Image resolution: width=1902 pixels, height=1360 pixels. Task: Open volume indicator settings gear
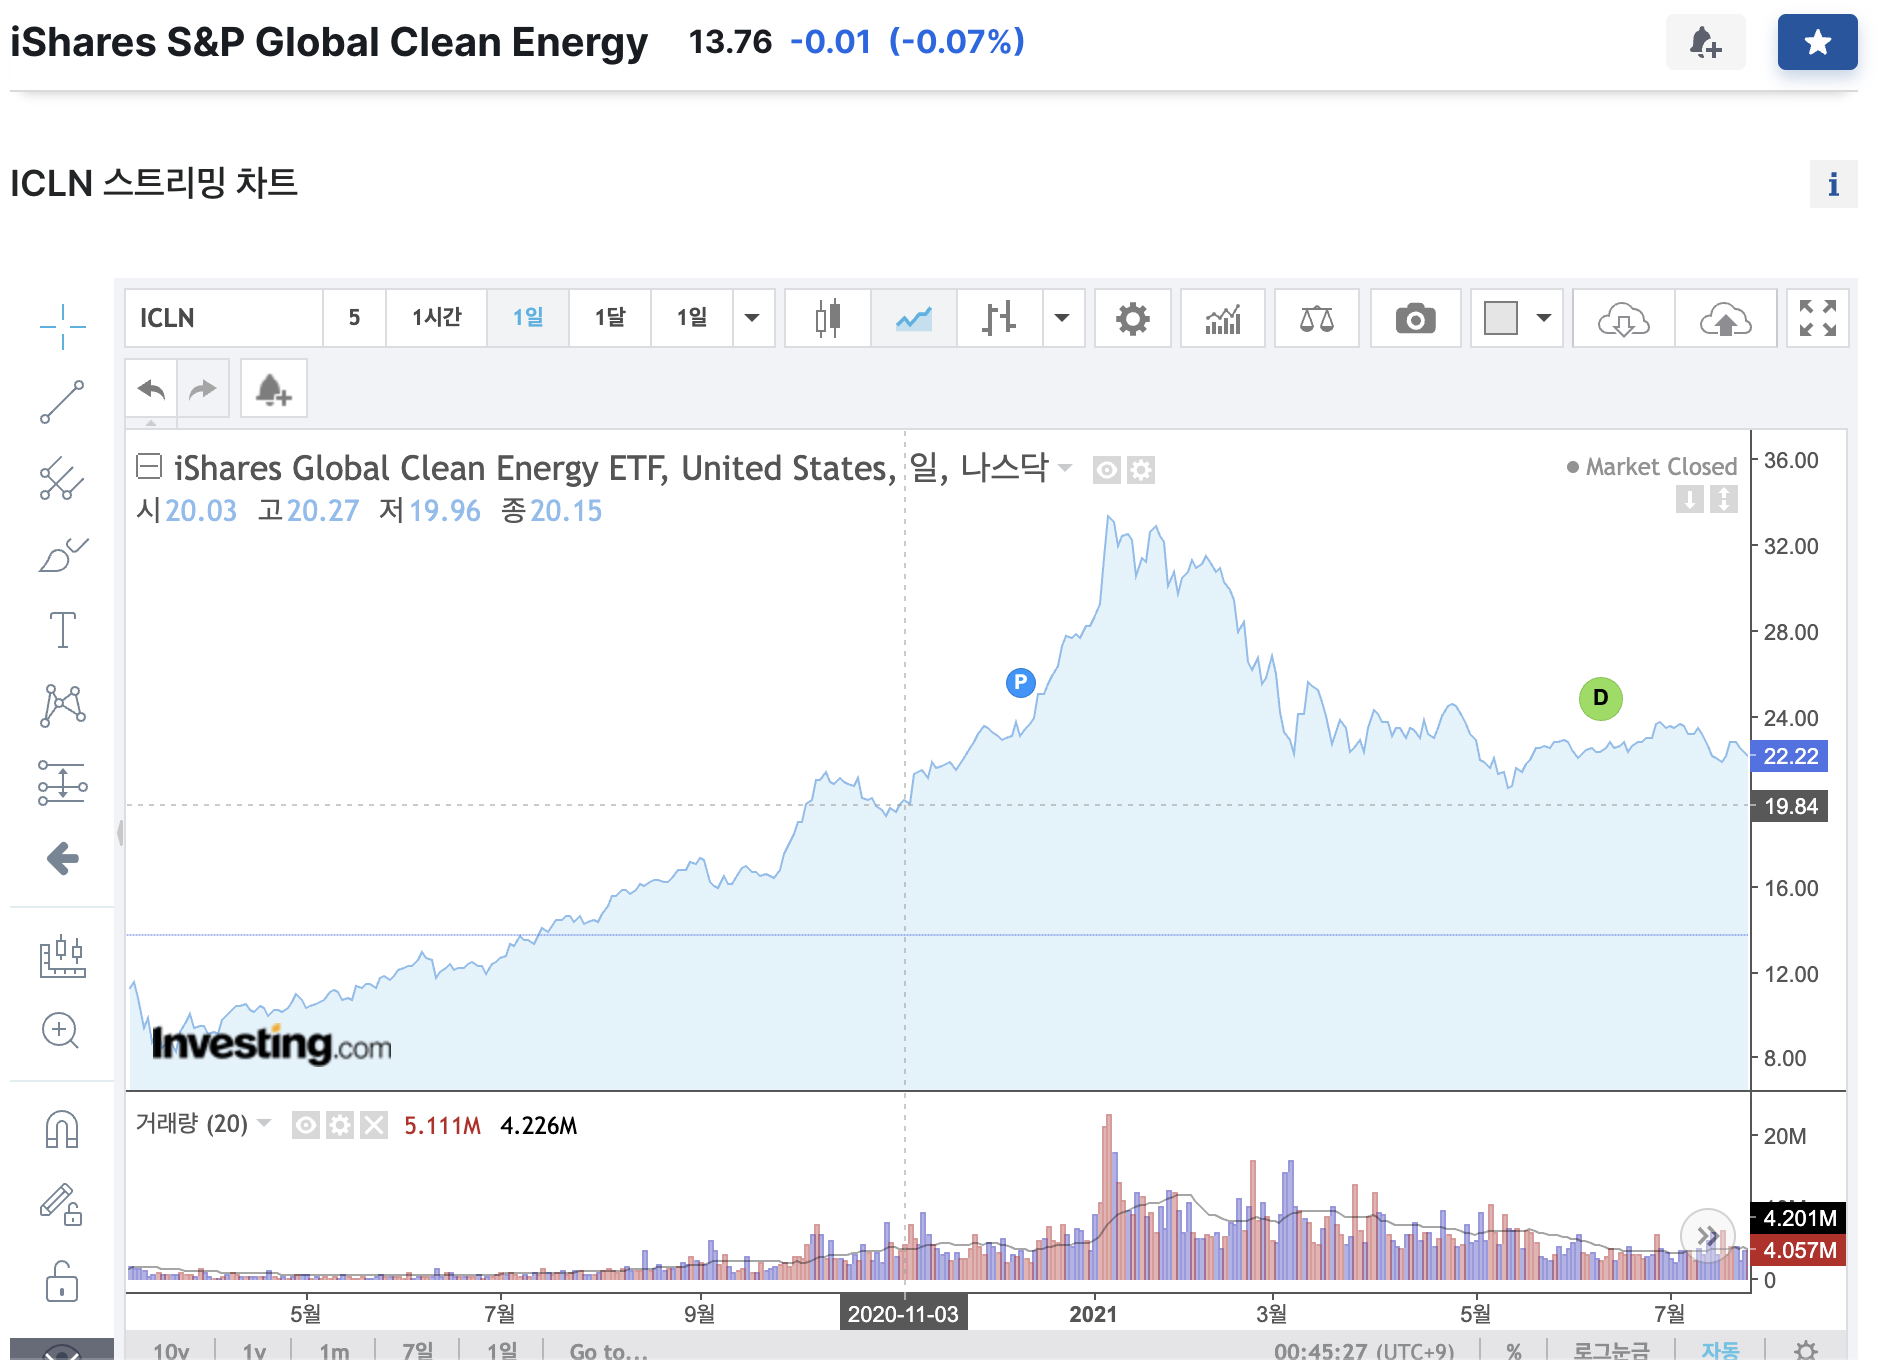tap(340, 1126)
